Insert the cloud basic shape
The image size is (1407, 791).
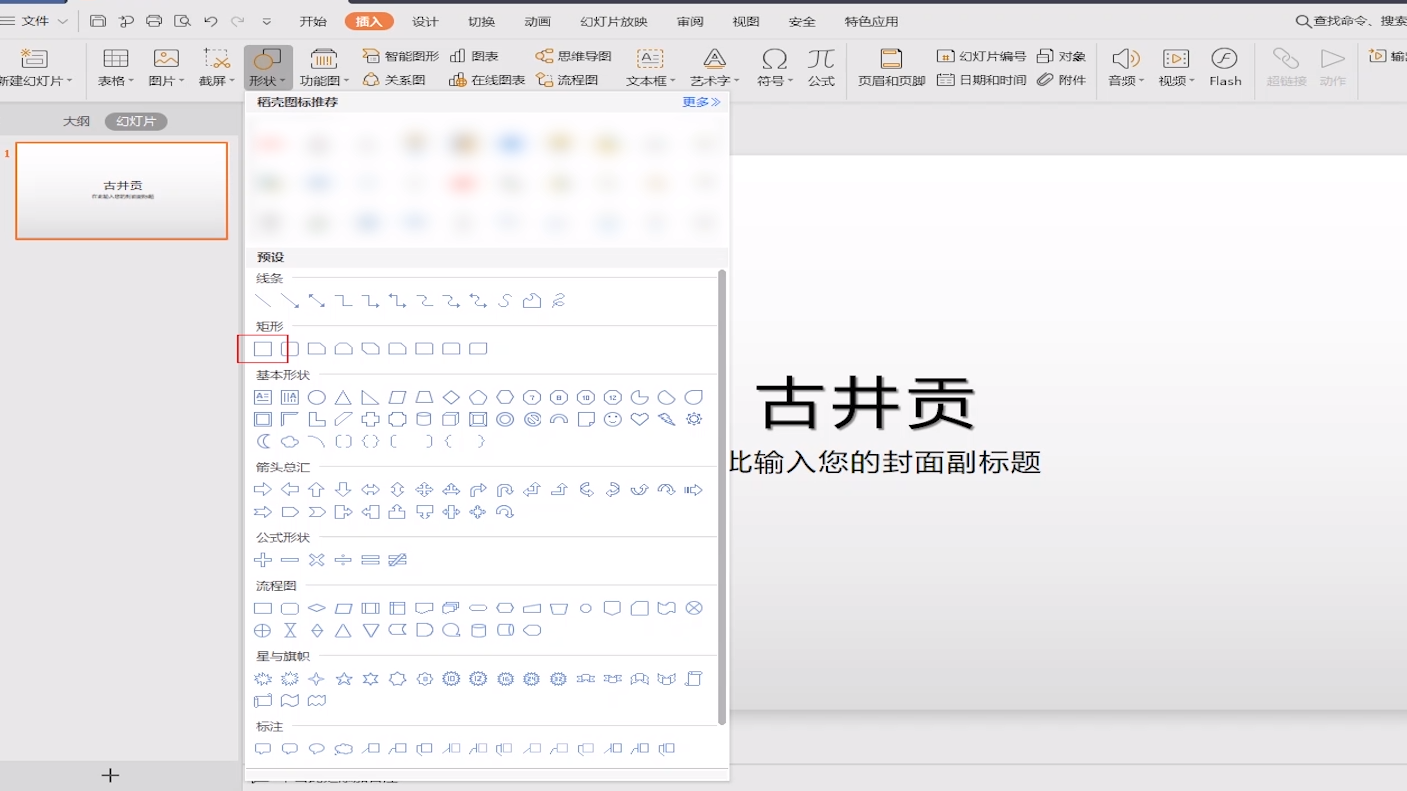click(x=290, y=441)
